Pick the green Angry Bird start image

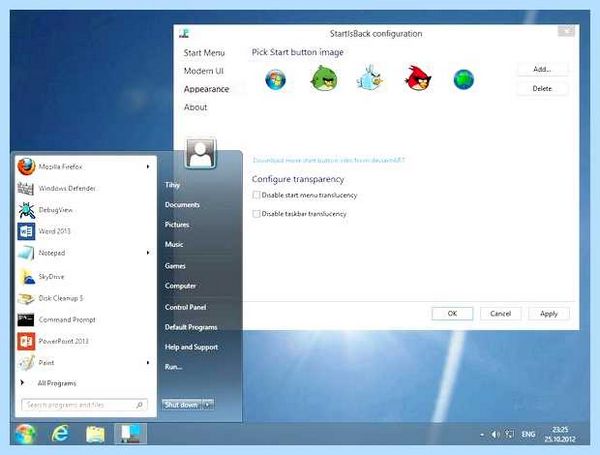[x=324, y=78]
